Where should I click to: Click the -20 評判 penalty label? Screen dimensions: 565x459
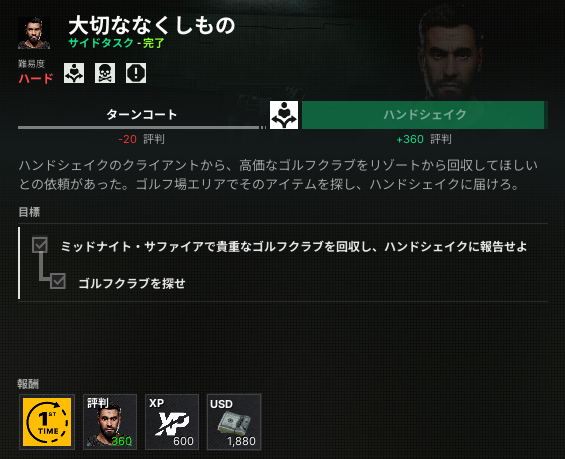(141, 139)
